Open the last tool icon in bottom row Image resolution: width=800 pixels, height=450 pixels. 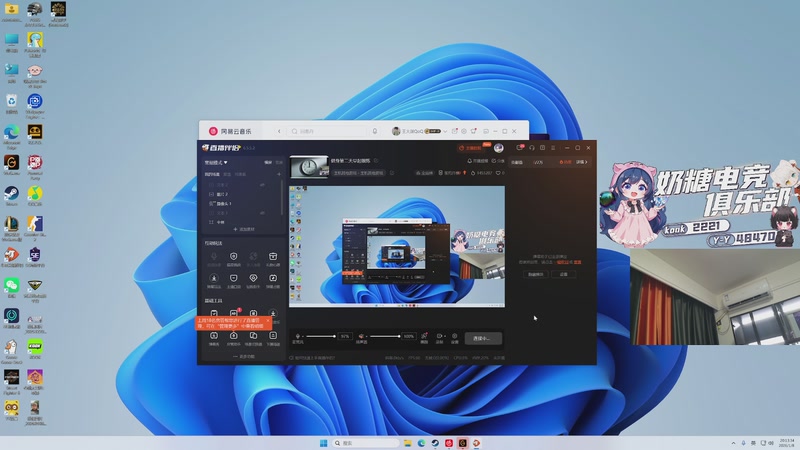(x=273, y=338)
